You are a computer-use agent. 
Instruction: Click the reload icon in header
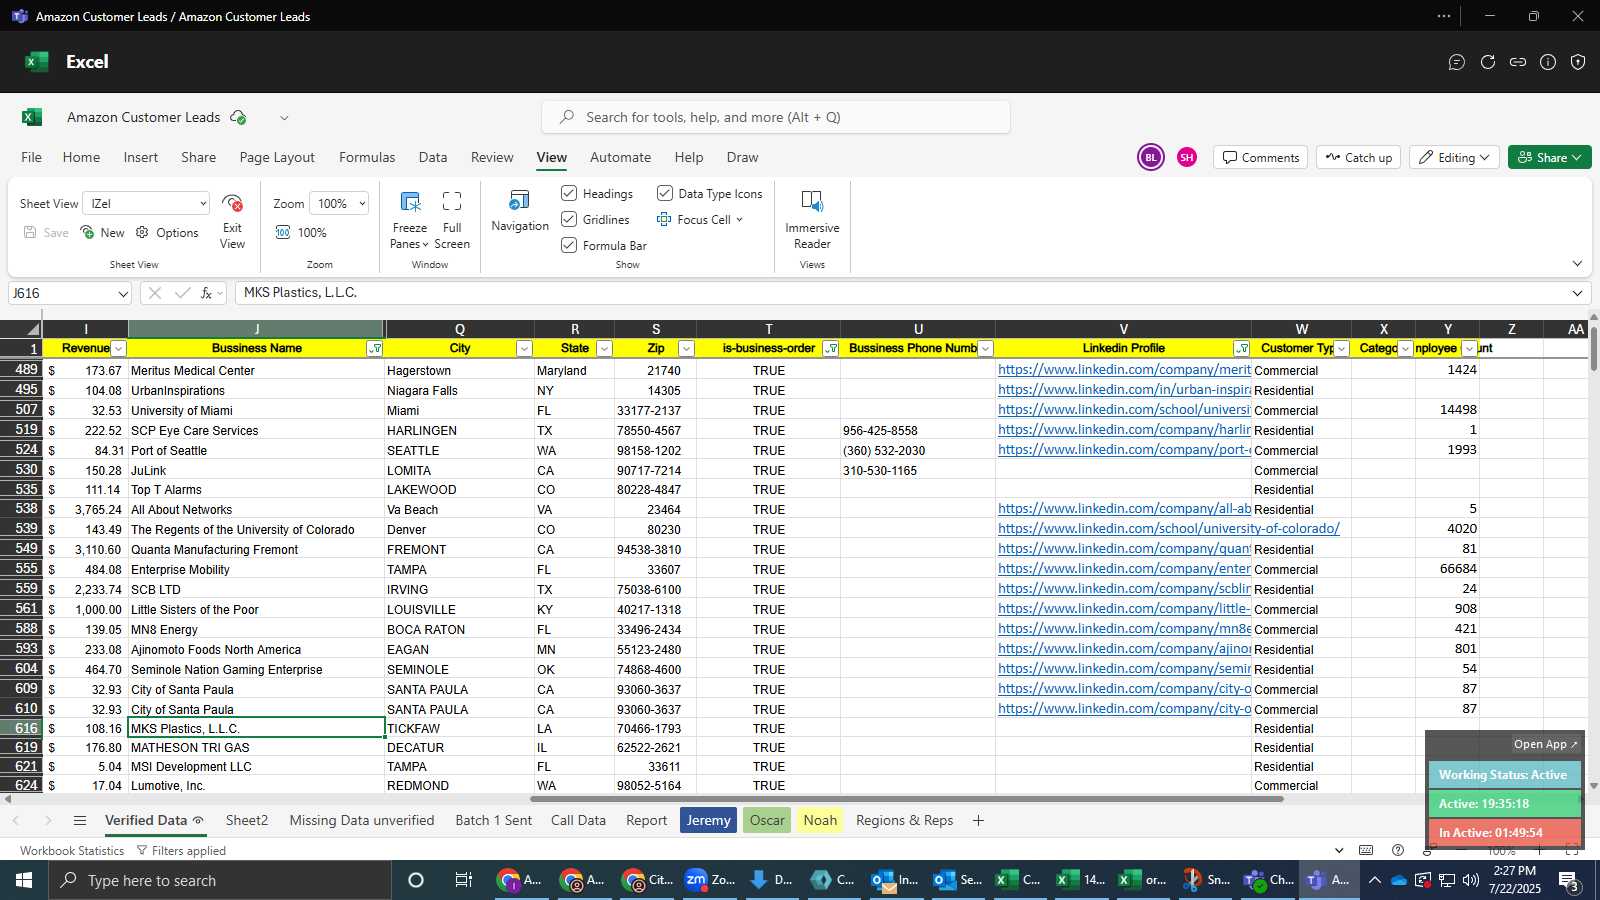point(1488,62)
